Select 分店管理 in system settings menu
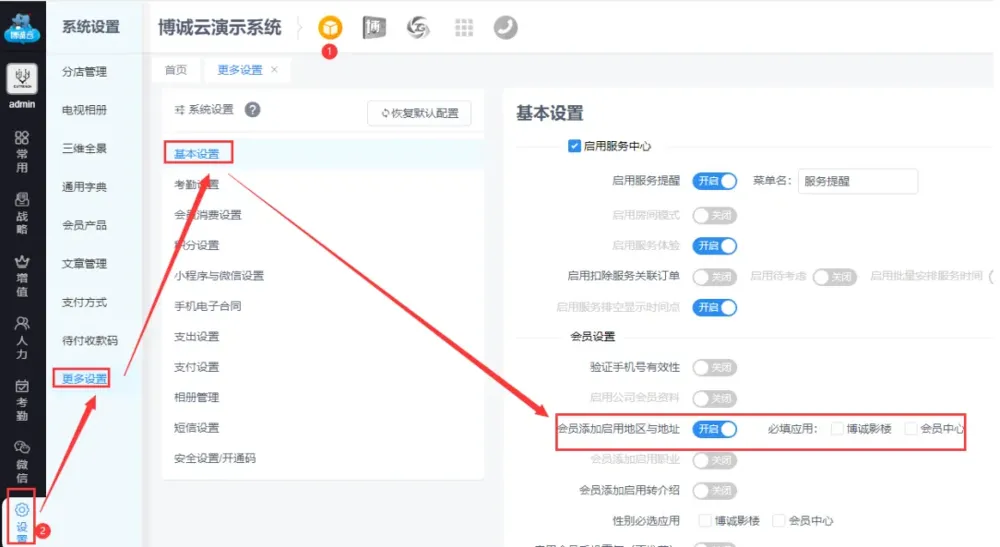Image resolution: width=1000 pixels, height=547 pixels. [84, 72]
